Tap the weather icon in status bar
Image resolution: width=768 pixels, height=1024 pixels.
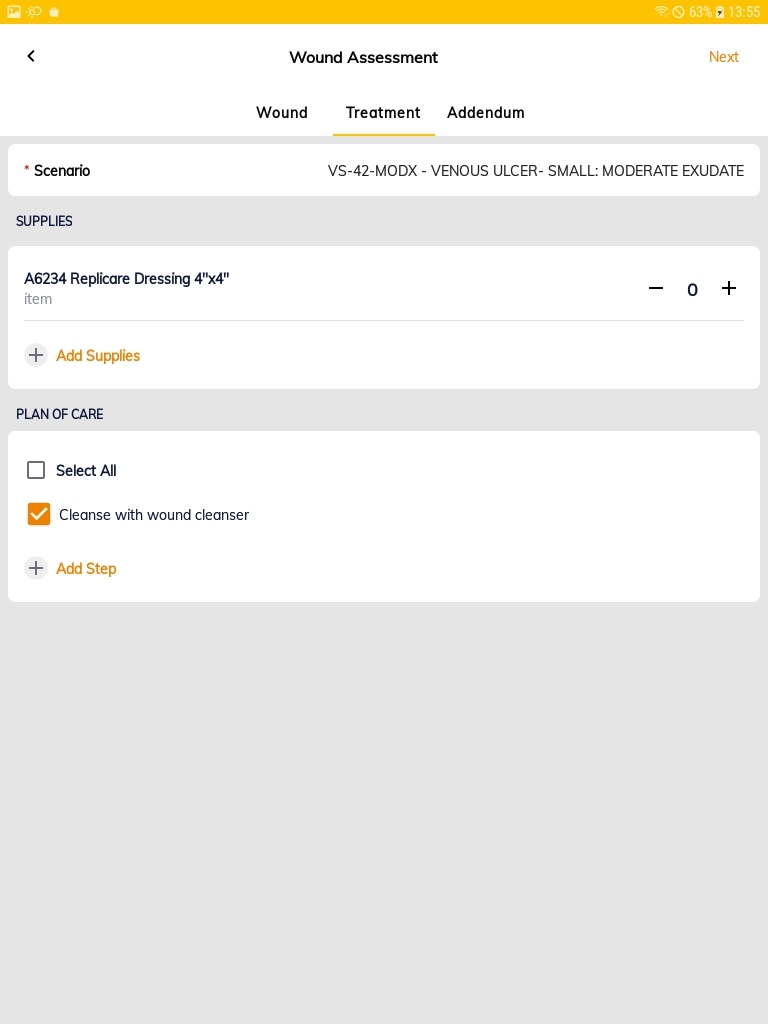34,12
